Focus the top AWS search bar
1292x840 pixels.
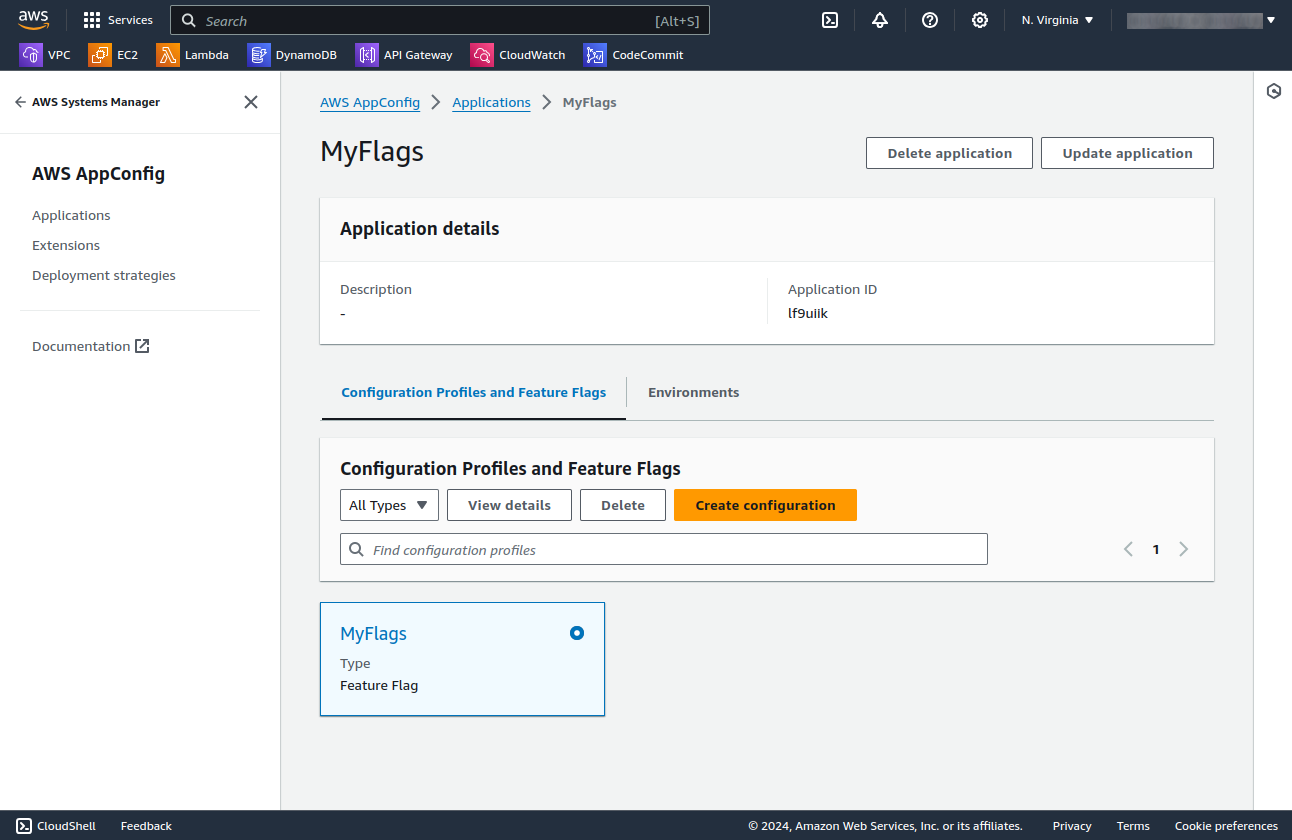click(440, 20)
